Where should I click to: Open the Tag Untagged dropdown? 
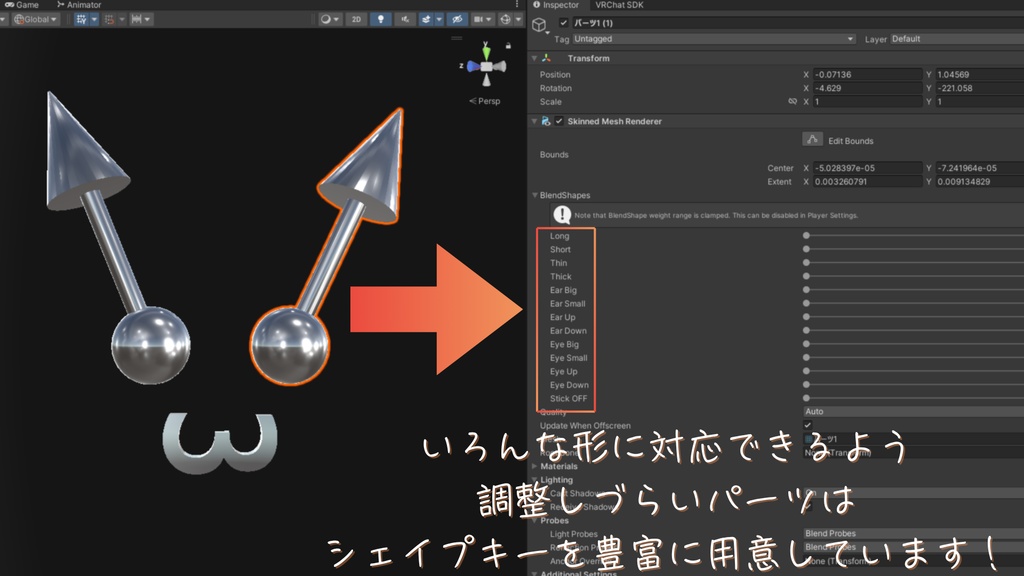(714, 39)
